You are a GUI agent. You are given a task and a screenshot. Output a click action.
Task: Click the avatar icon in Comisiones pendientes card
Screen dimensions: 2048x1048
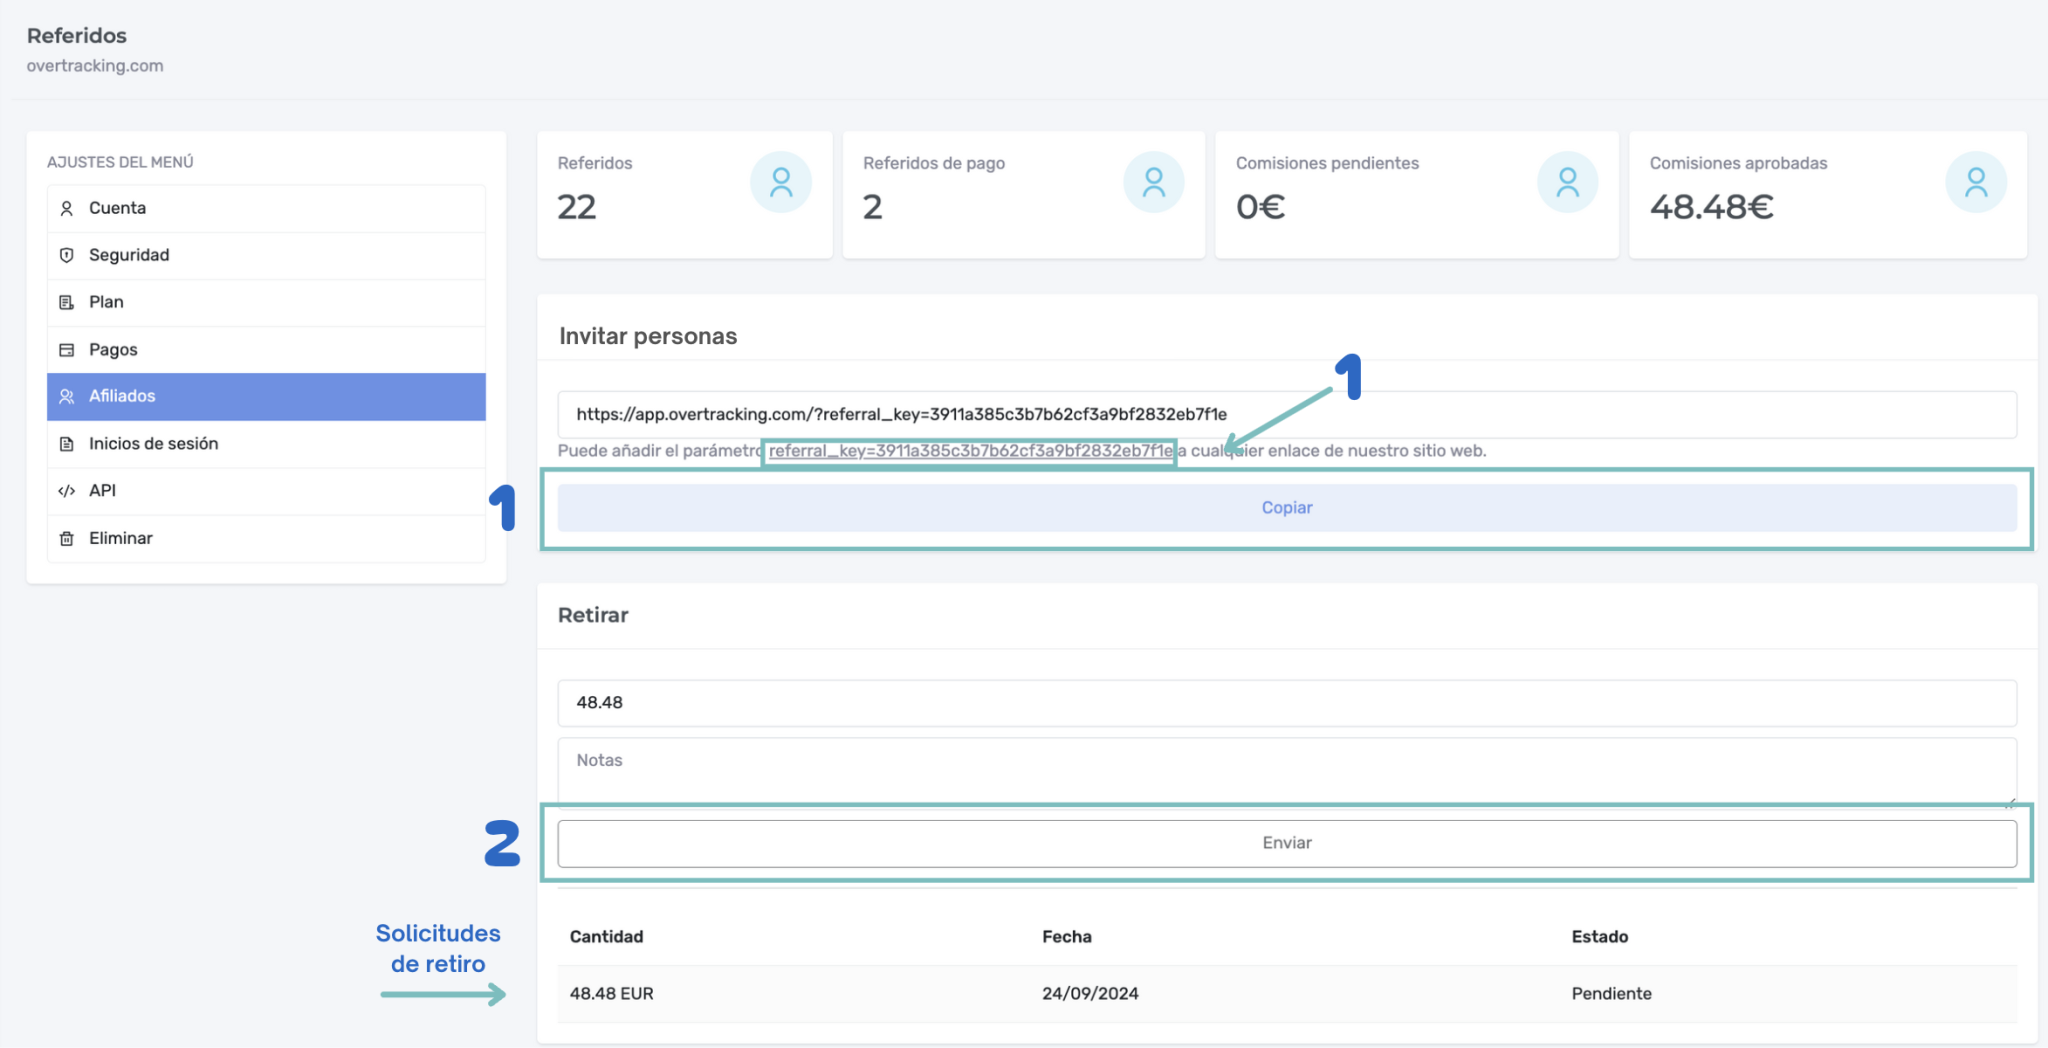1568,182
